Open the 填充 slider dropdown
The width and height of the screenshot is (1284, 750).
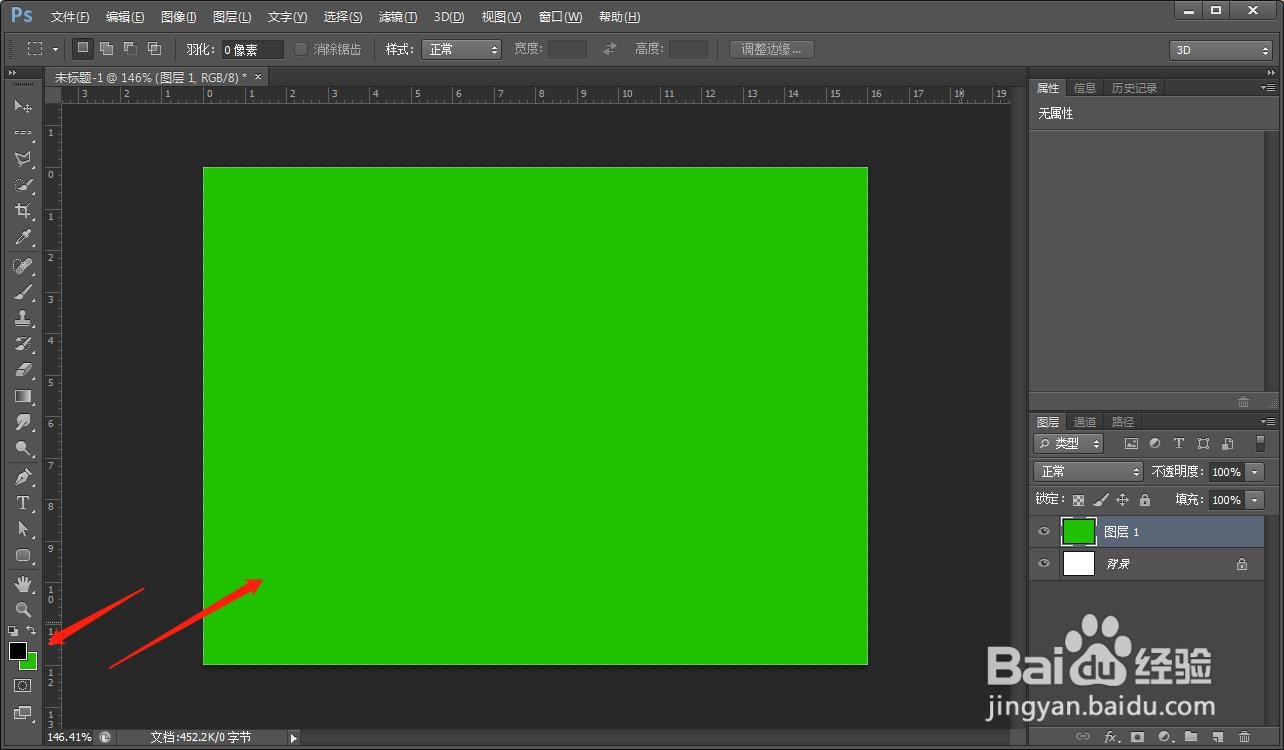pos(1255,500)
